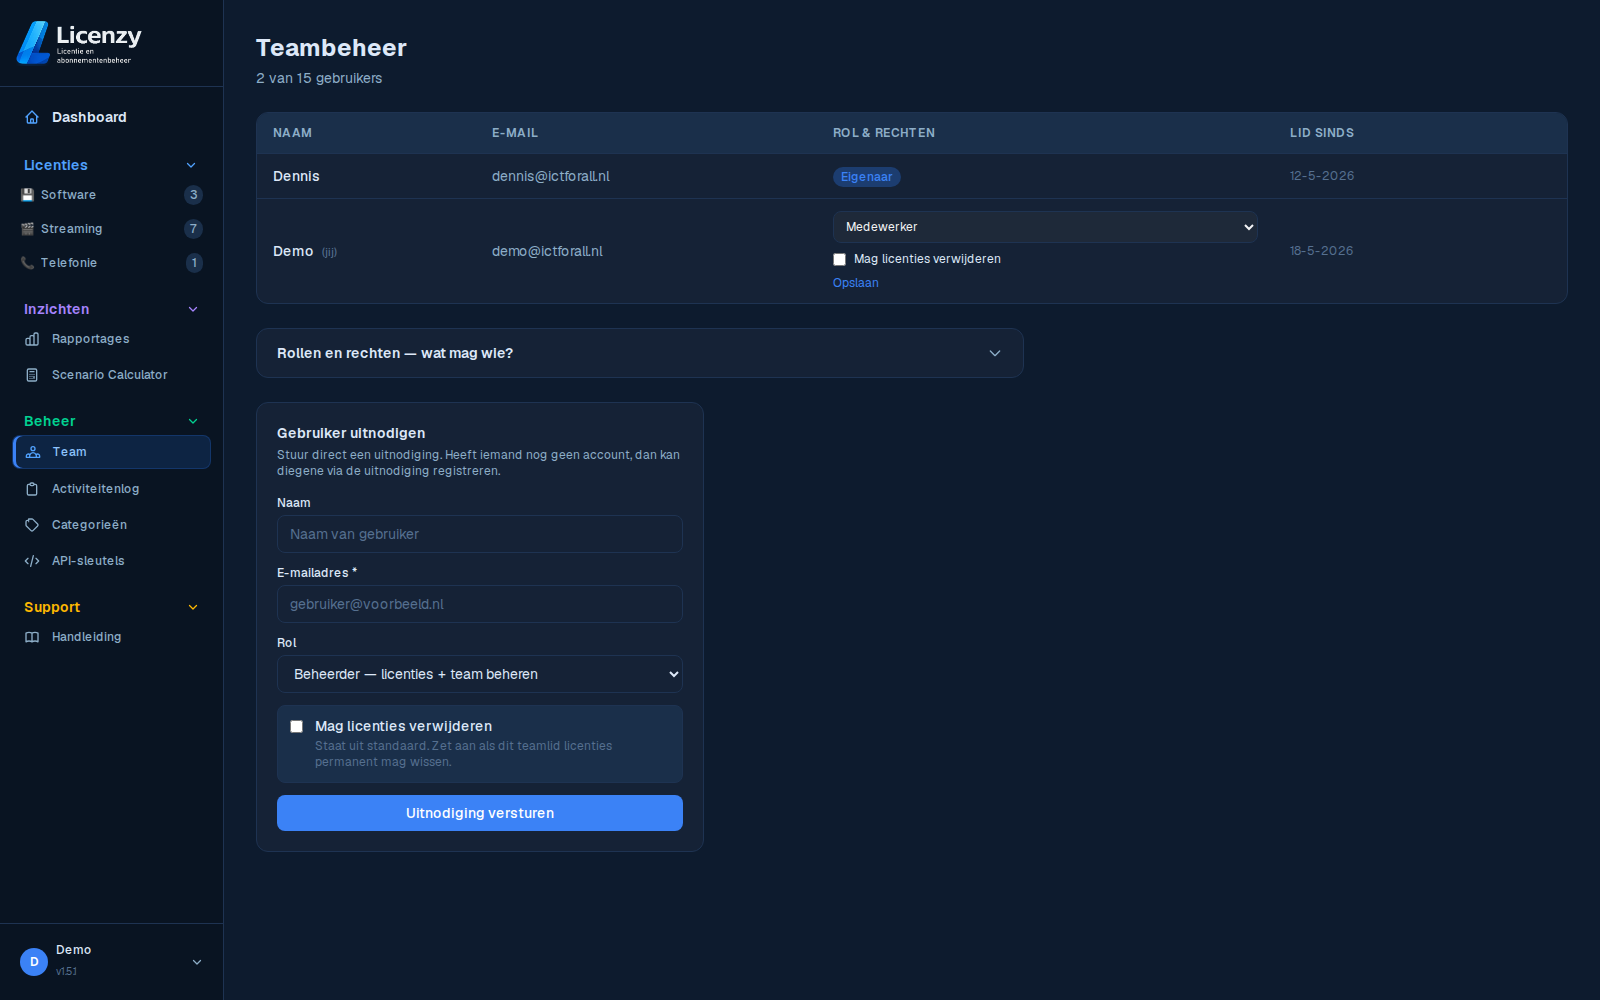Click the Gebruiker uitnodigen heading
The width and height of the screenshot is (1600, 1000).
click(351, 433)
